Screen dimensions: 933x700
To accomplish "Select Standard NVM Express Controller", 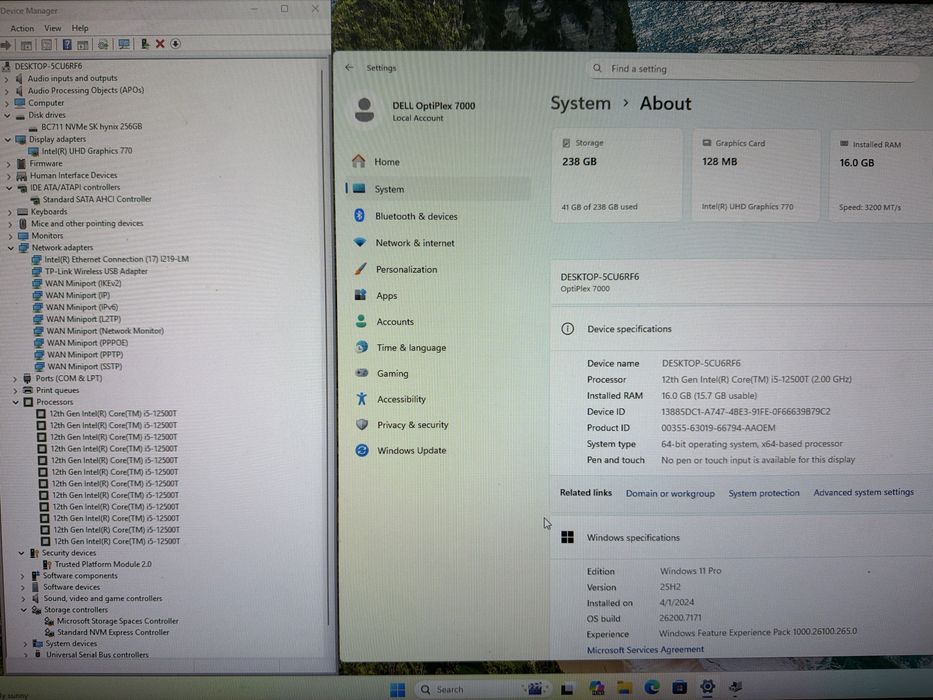I will (x=112, y=633).
